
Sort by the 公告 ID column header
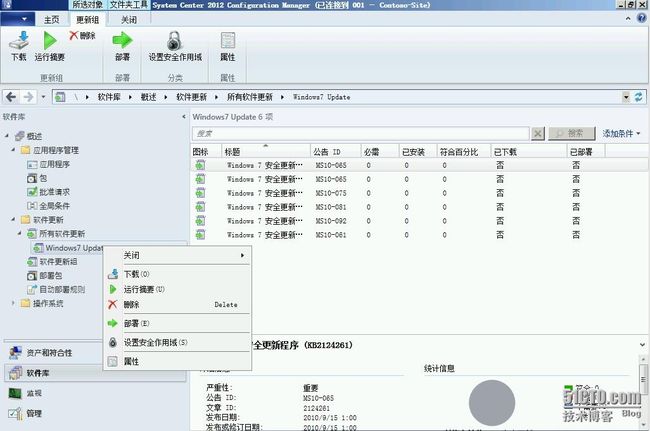335,152
